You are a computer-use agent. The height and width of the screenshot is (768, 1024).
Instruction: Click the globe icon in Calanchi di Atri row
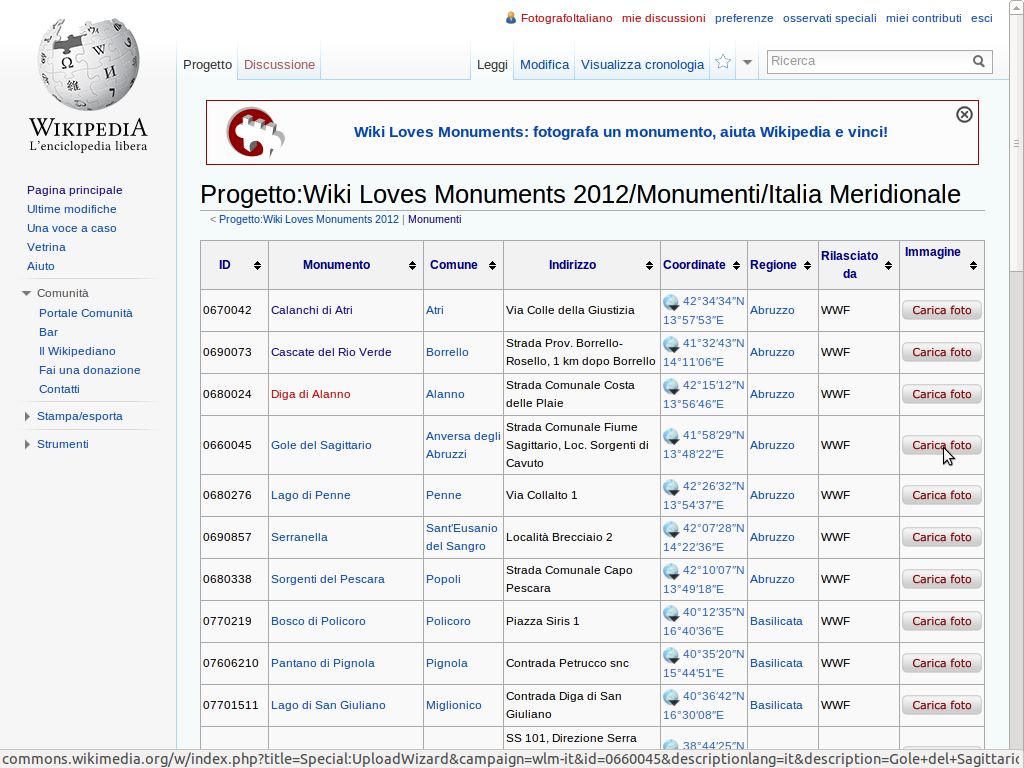click(x=671, y=302)
